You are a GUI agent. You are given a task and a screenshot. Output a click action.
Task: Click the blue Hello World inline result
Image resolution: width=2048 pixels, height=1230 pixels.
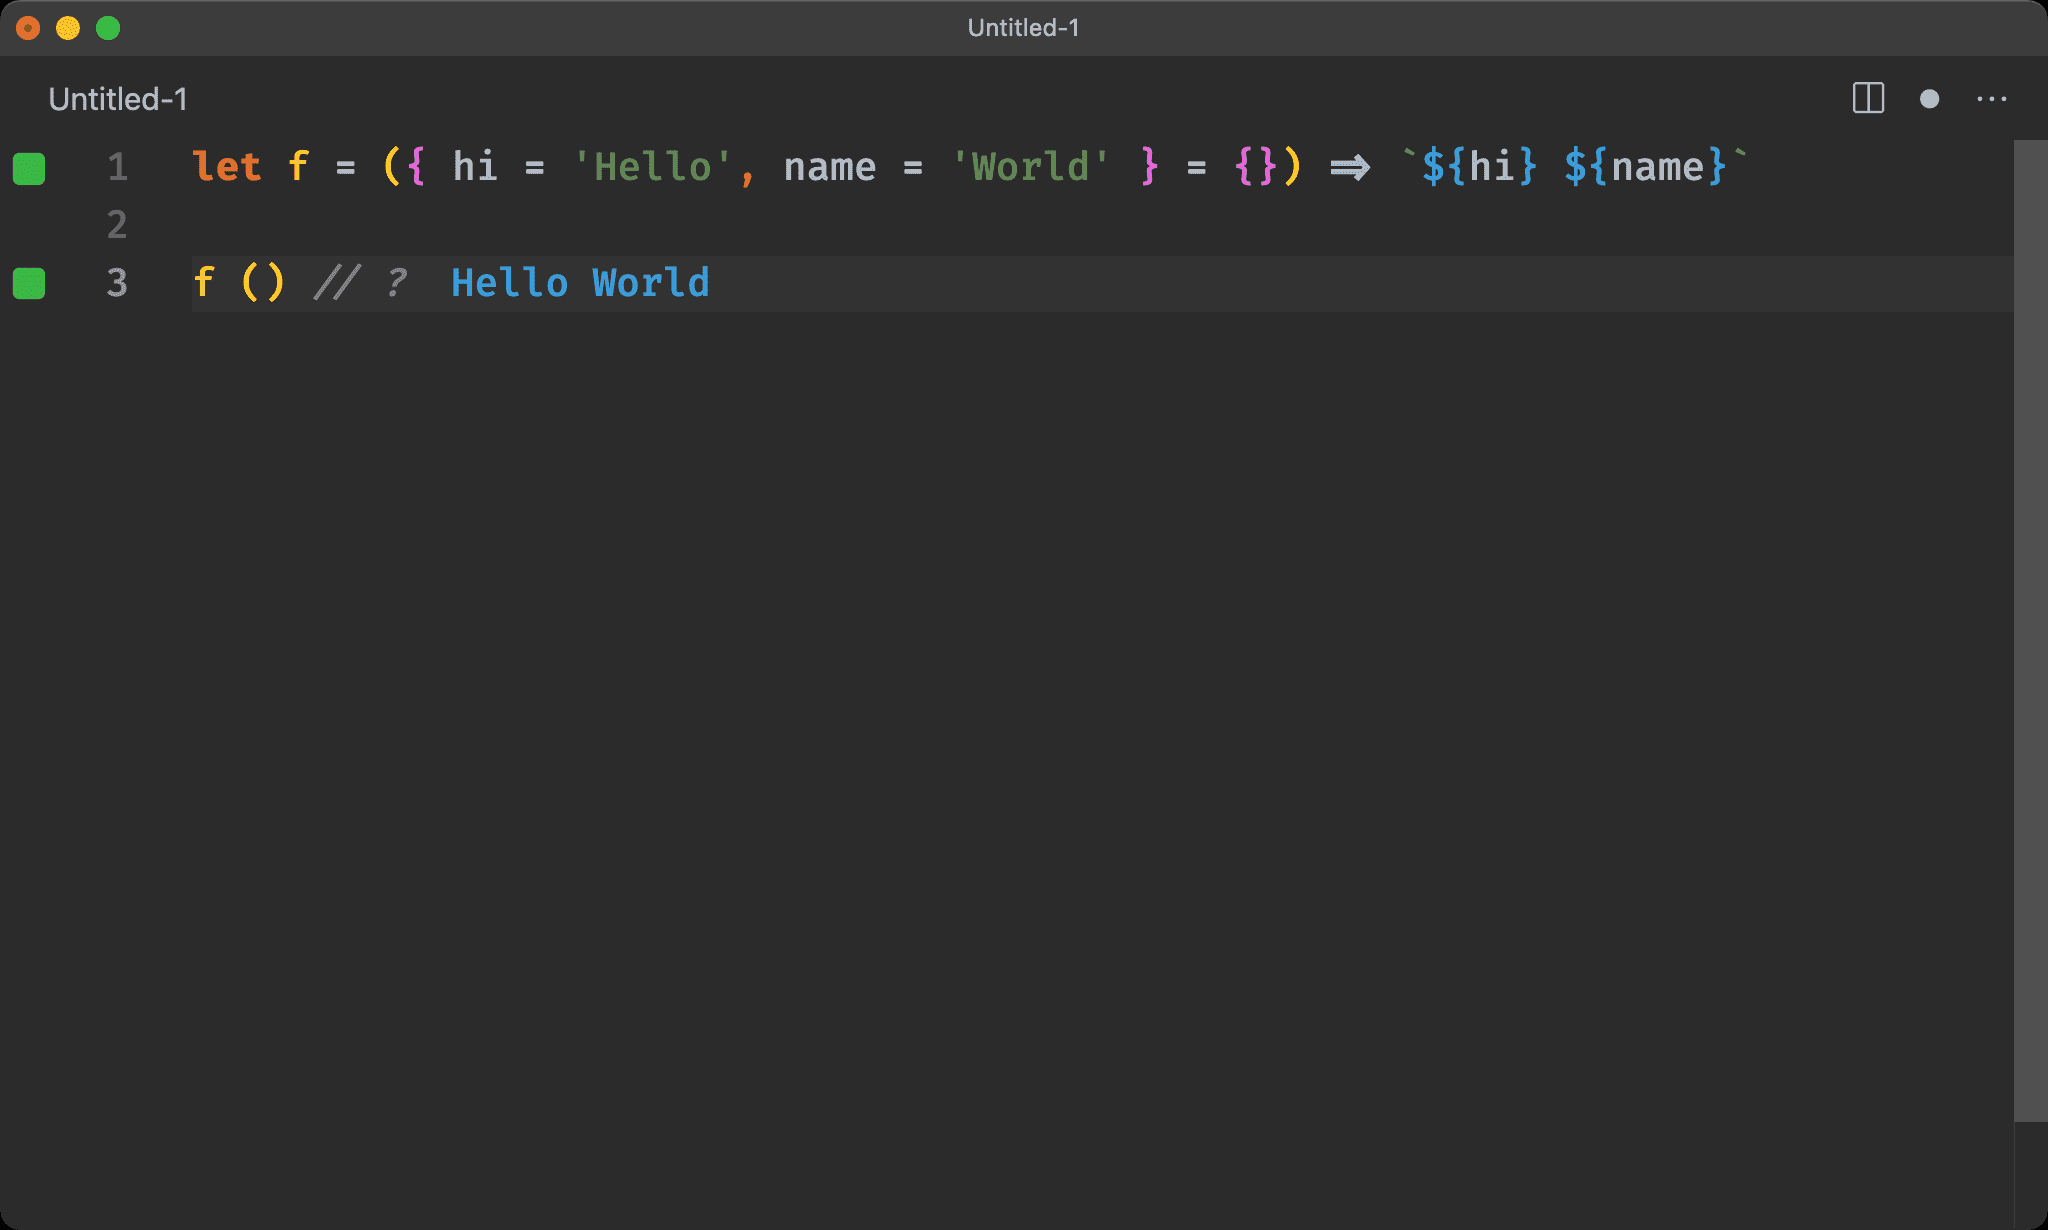click(x=580, y=283)
